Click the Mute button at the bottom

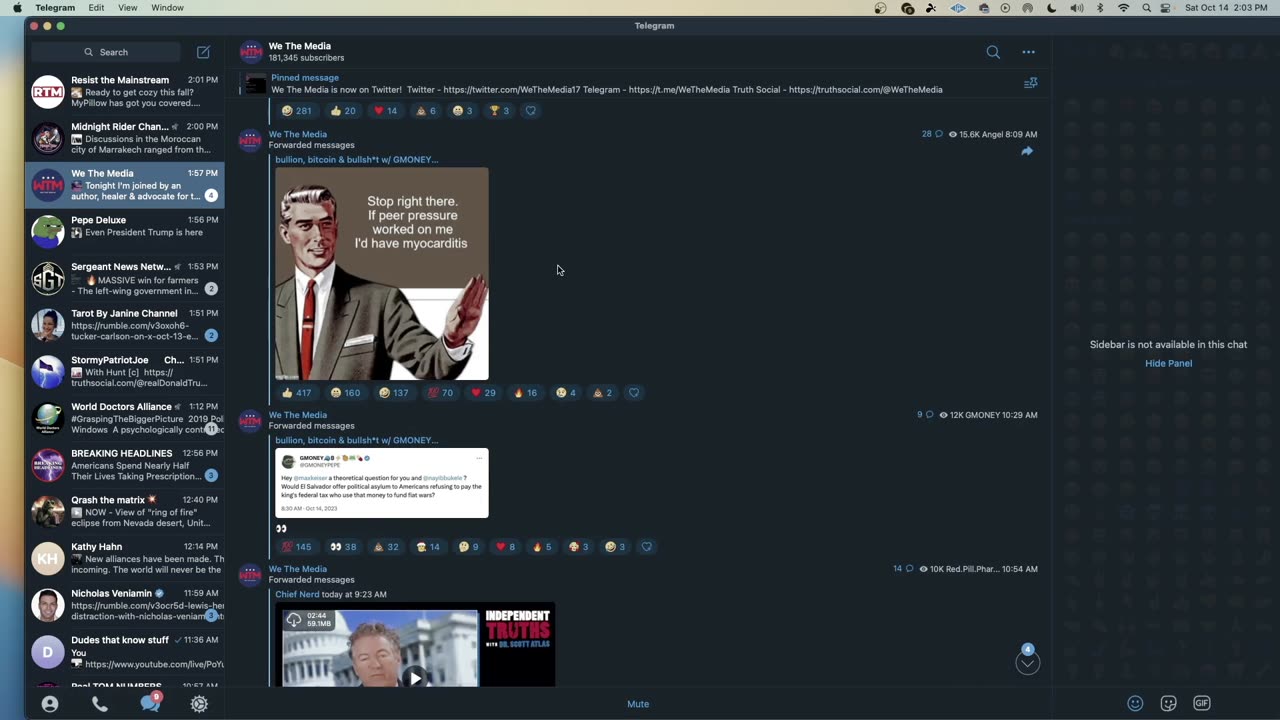(638, 704)
